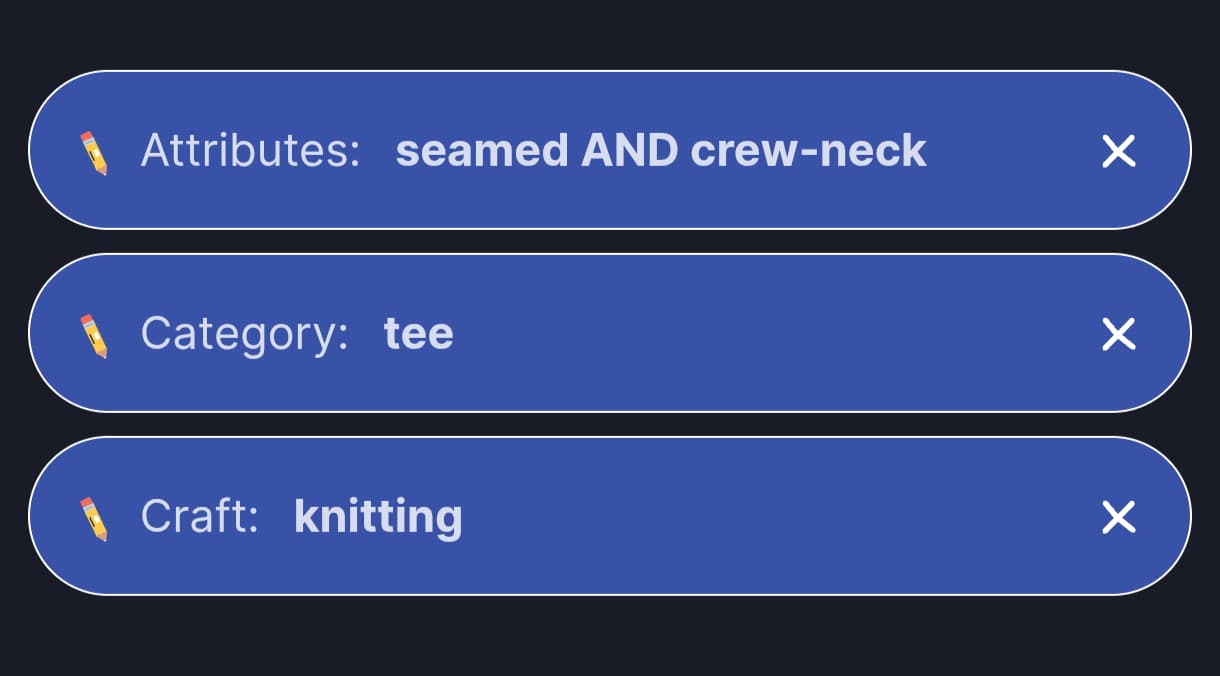Viewport: 1220px width, 676px height.
Task: Click the 'crew-neck' attribute value
Action: (808, 151)
